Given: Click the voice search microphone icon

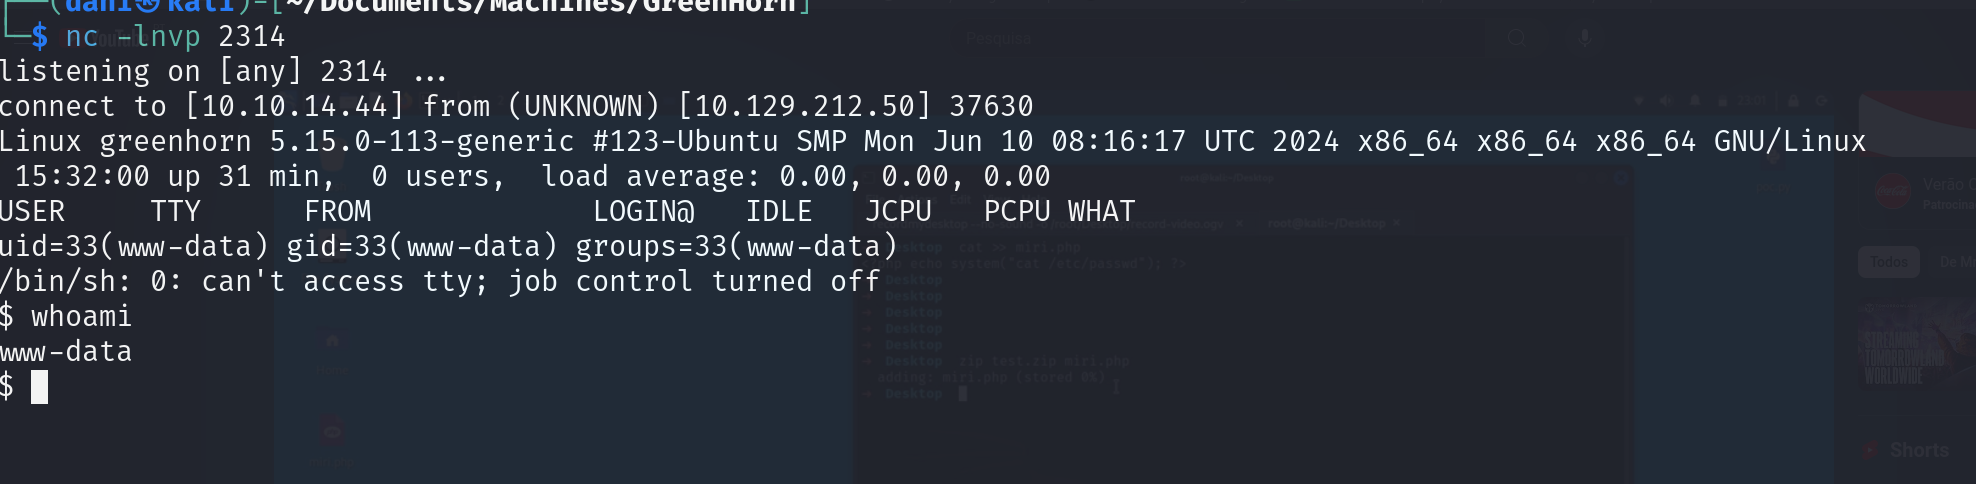Looking at the screenshot, I should tap(1584, 38).
